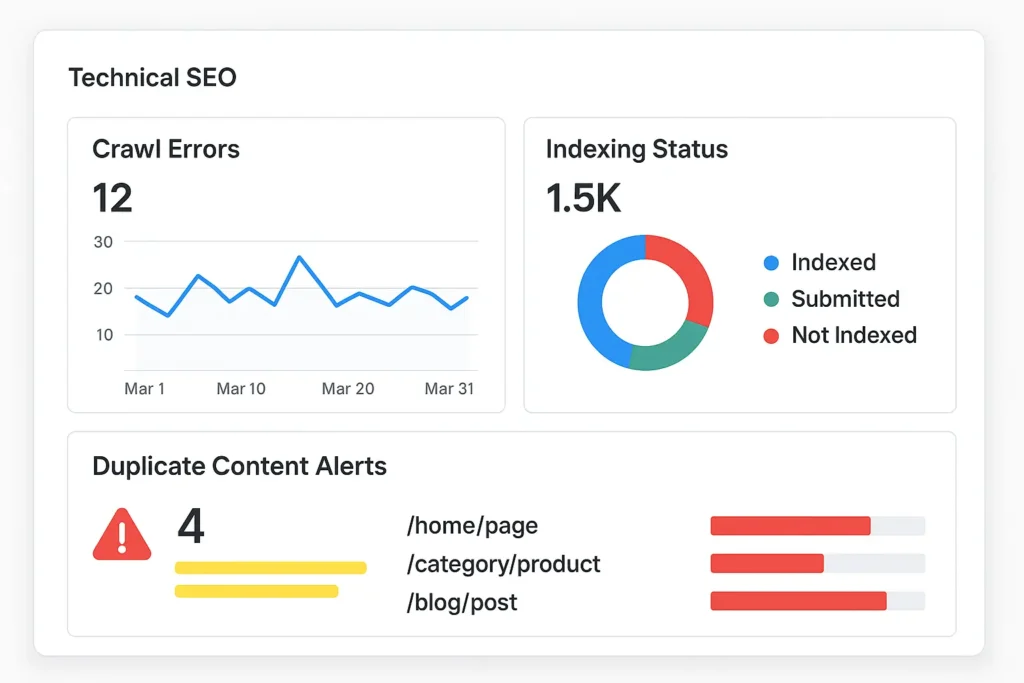
Task: Open the /category/product duplicate link
Action: [503, 564]
